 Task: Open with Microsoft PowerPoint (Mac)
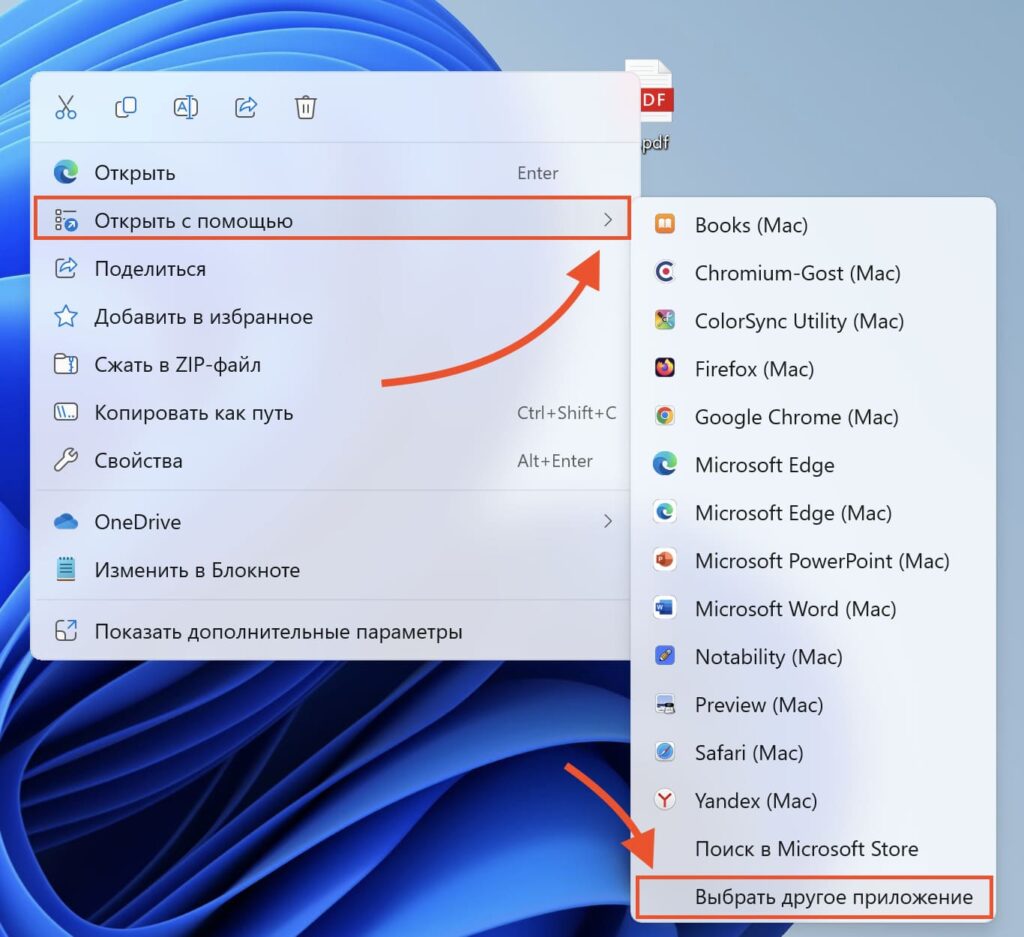point(813,561)
